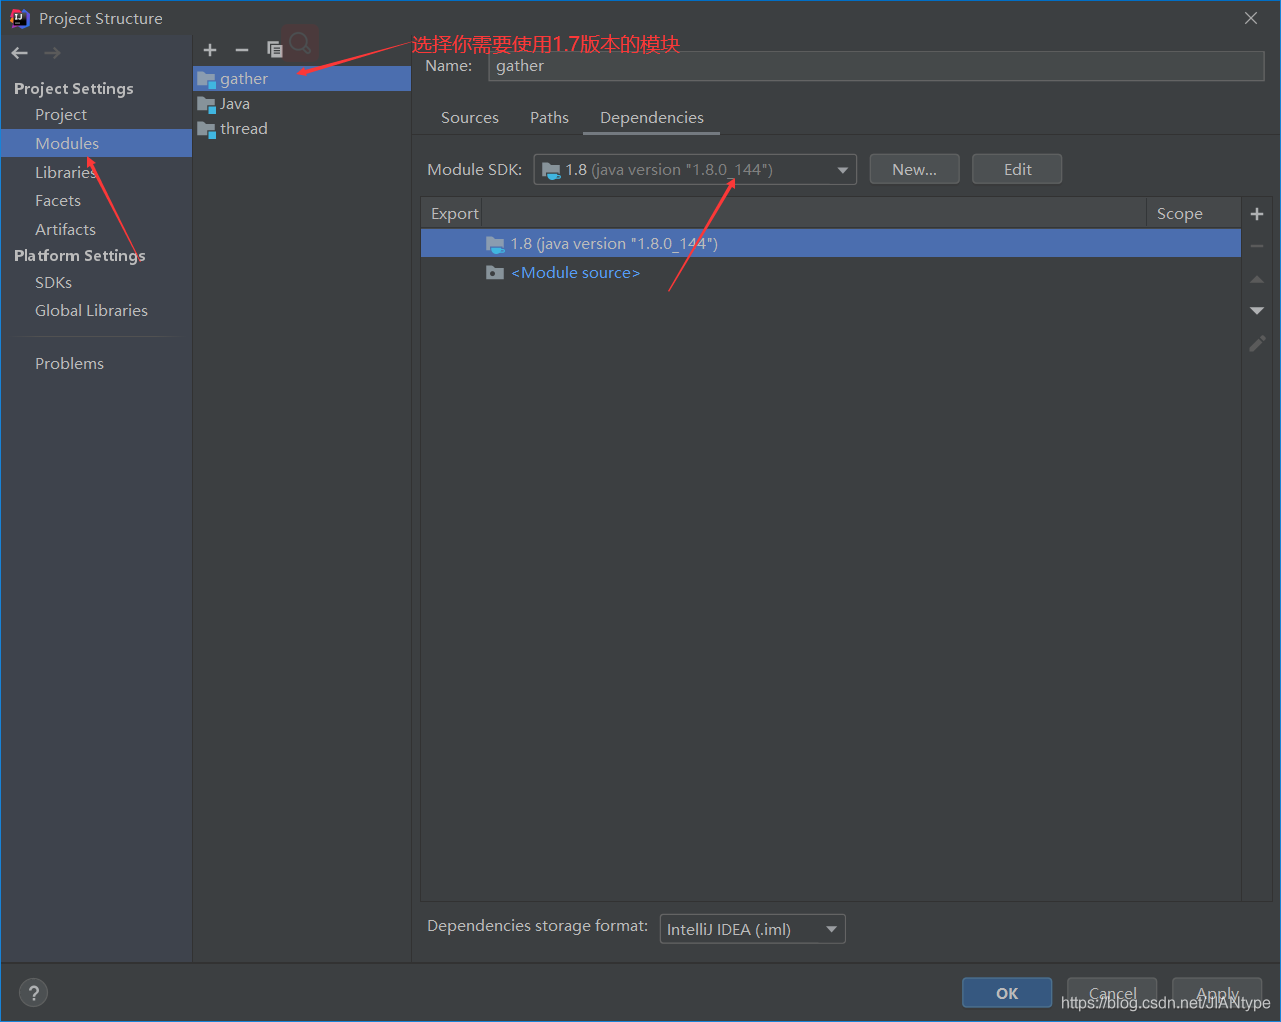Move dependency down with the down arrow
1281x1022 pixels.
(x=1257, y=311)
